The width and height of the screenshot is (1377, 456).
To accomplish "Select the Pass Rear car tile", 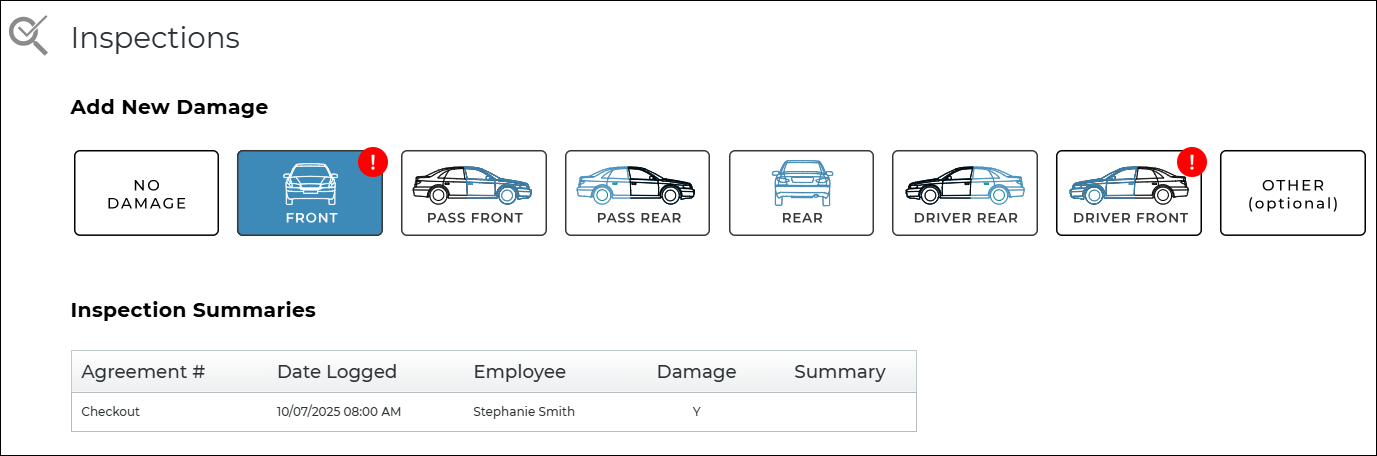I will point(637,193).
